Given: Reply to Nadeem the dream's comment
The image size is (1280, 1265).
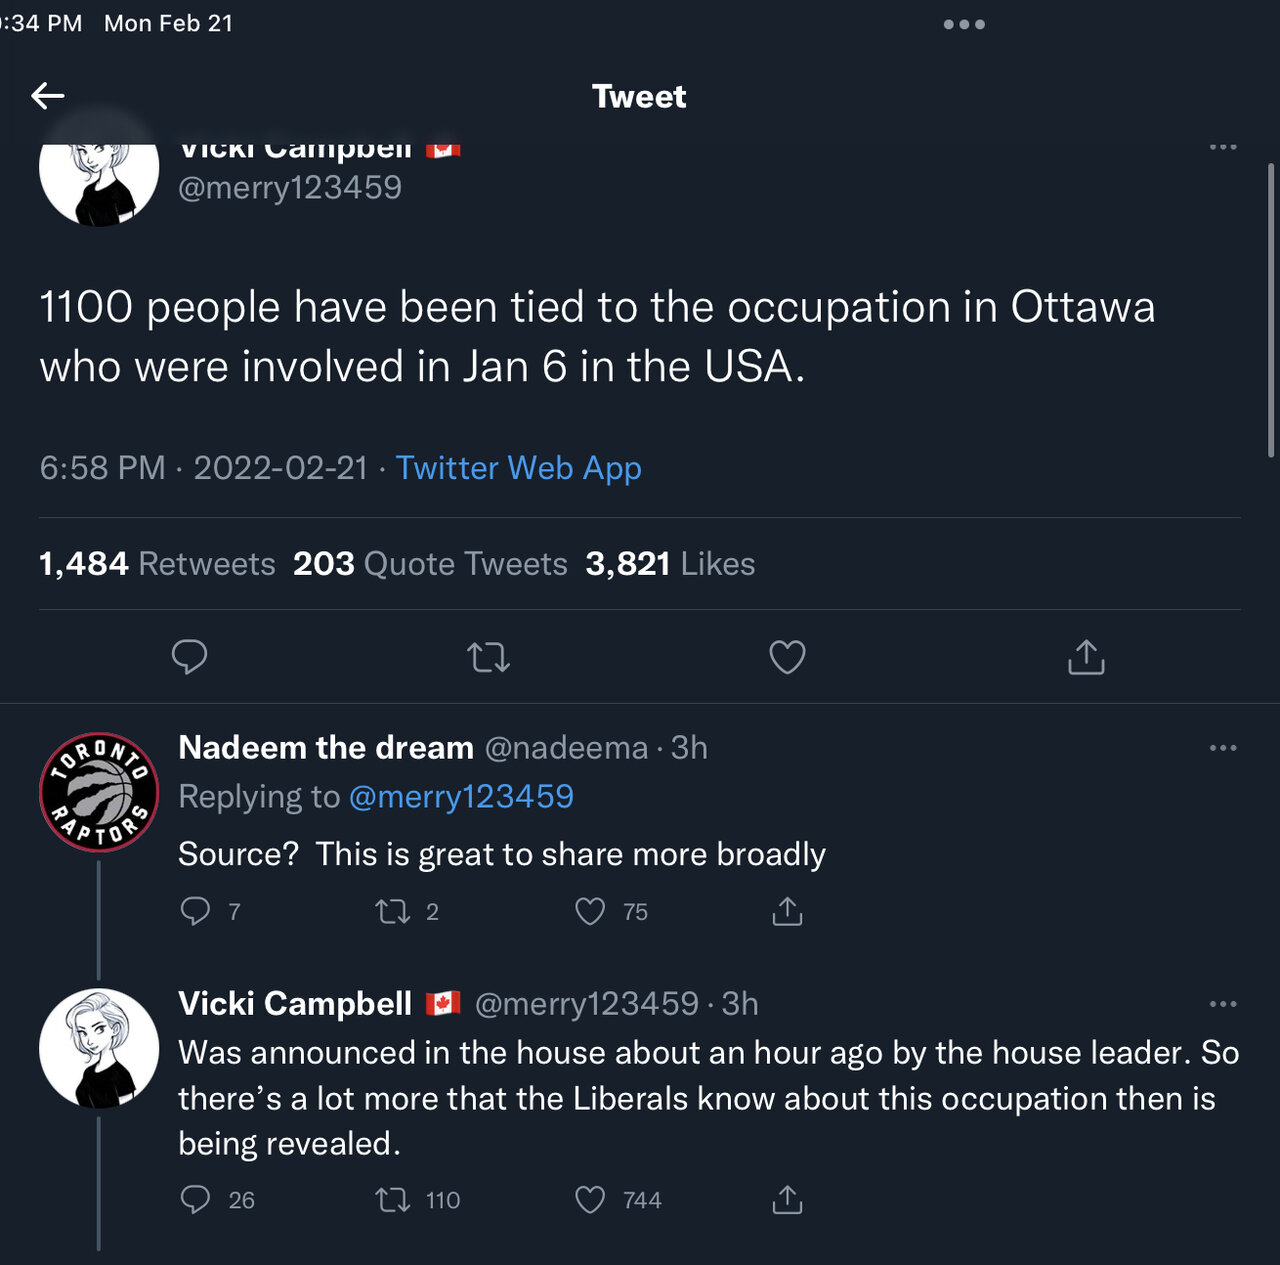Looking at the screenshot, I should pyautogui.click(x=195, y=911).
